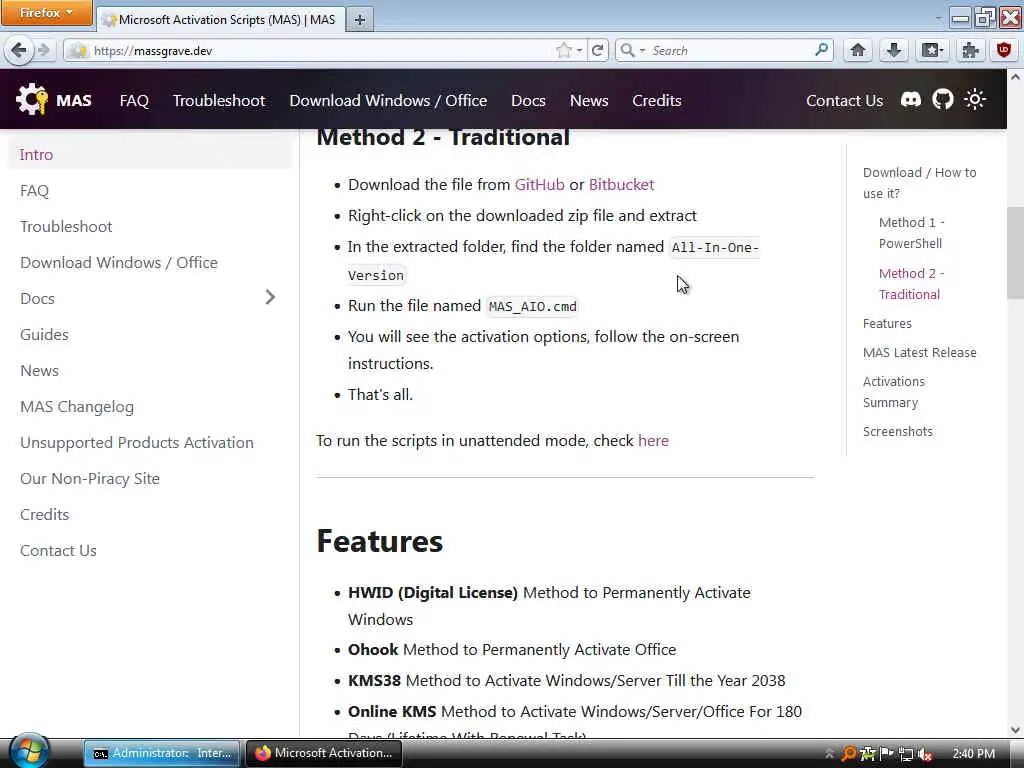Image resolution: width=1024 pixels, height=768 pixels.
Task: Open the GitHub icon in site header
Action: 942,100
